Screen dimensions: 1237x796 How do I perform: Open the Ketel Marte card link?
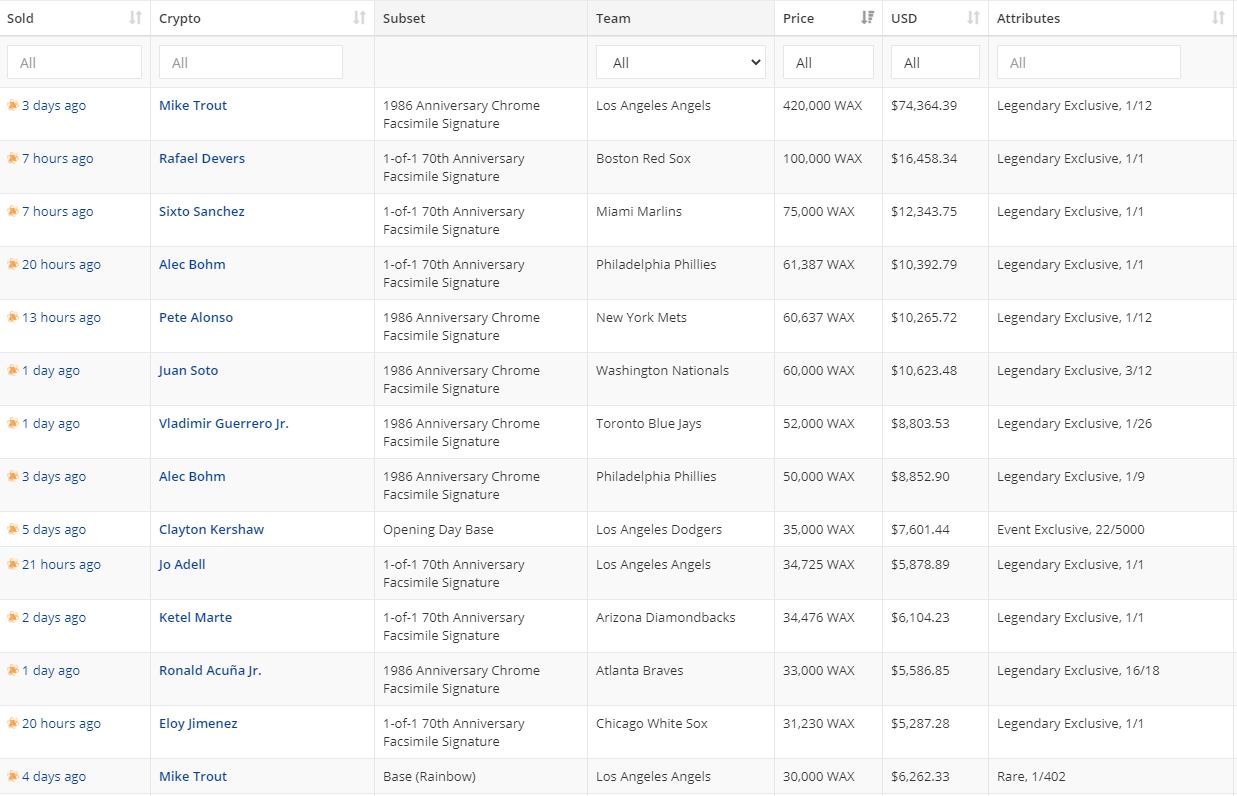(x=195, y=617)
